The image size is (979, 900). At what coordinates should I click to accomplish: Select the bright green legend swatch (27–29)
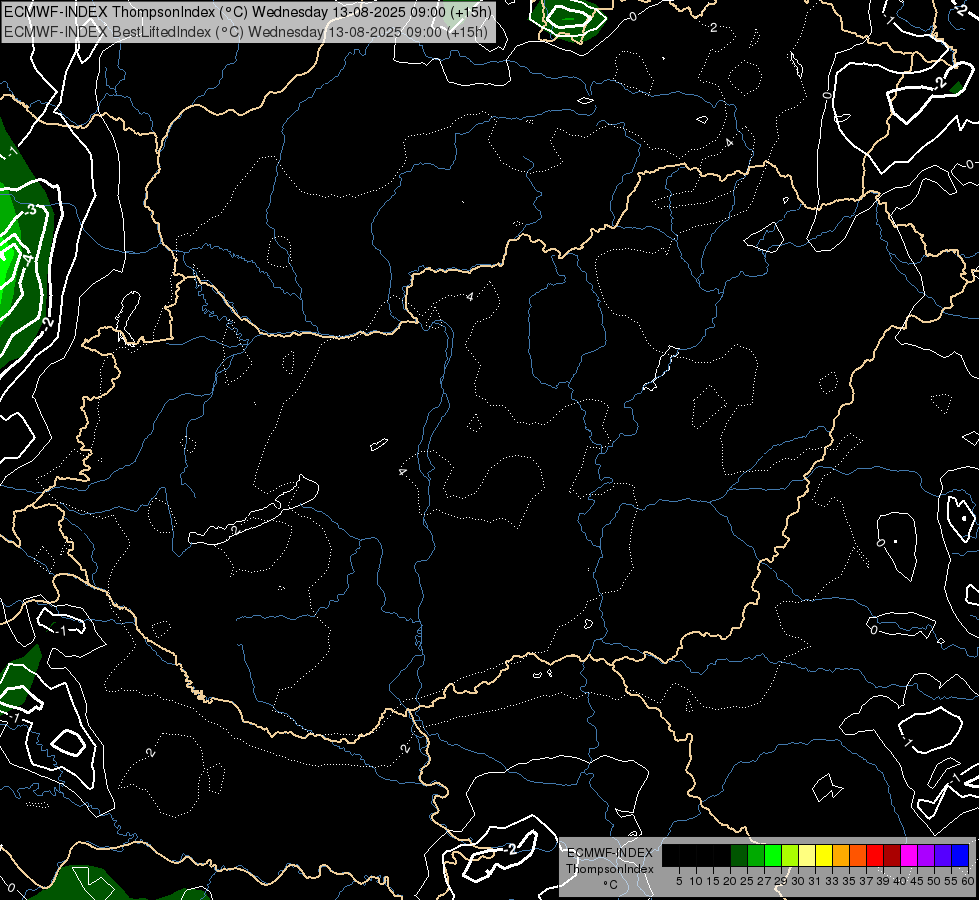[x=773, y=856]
